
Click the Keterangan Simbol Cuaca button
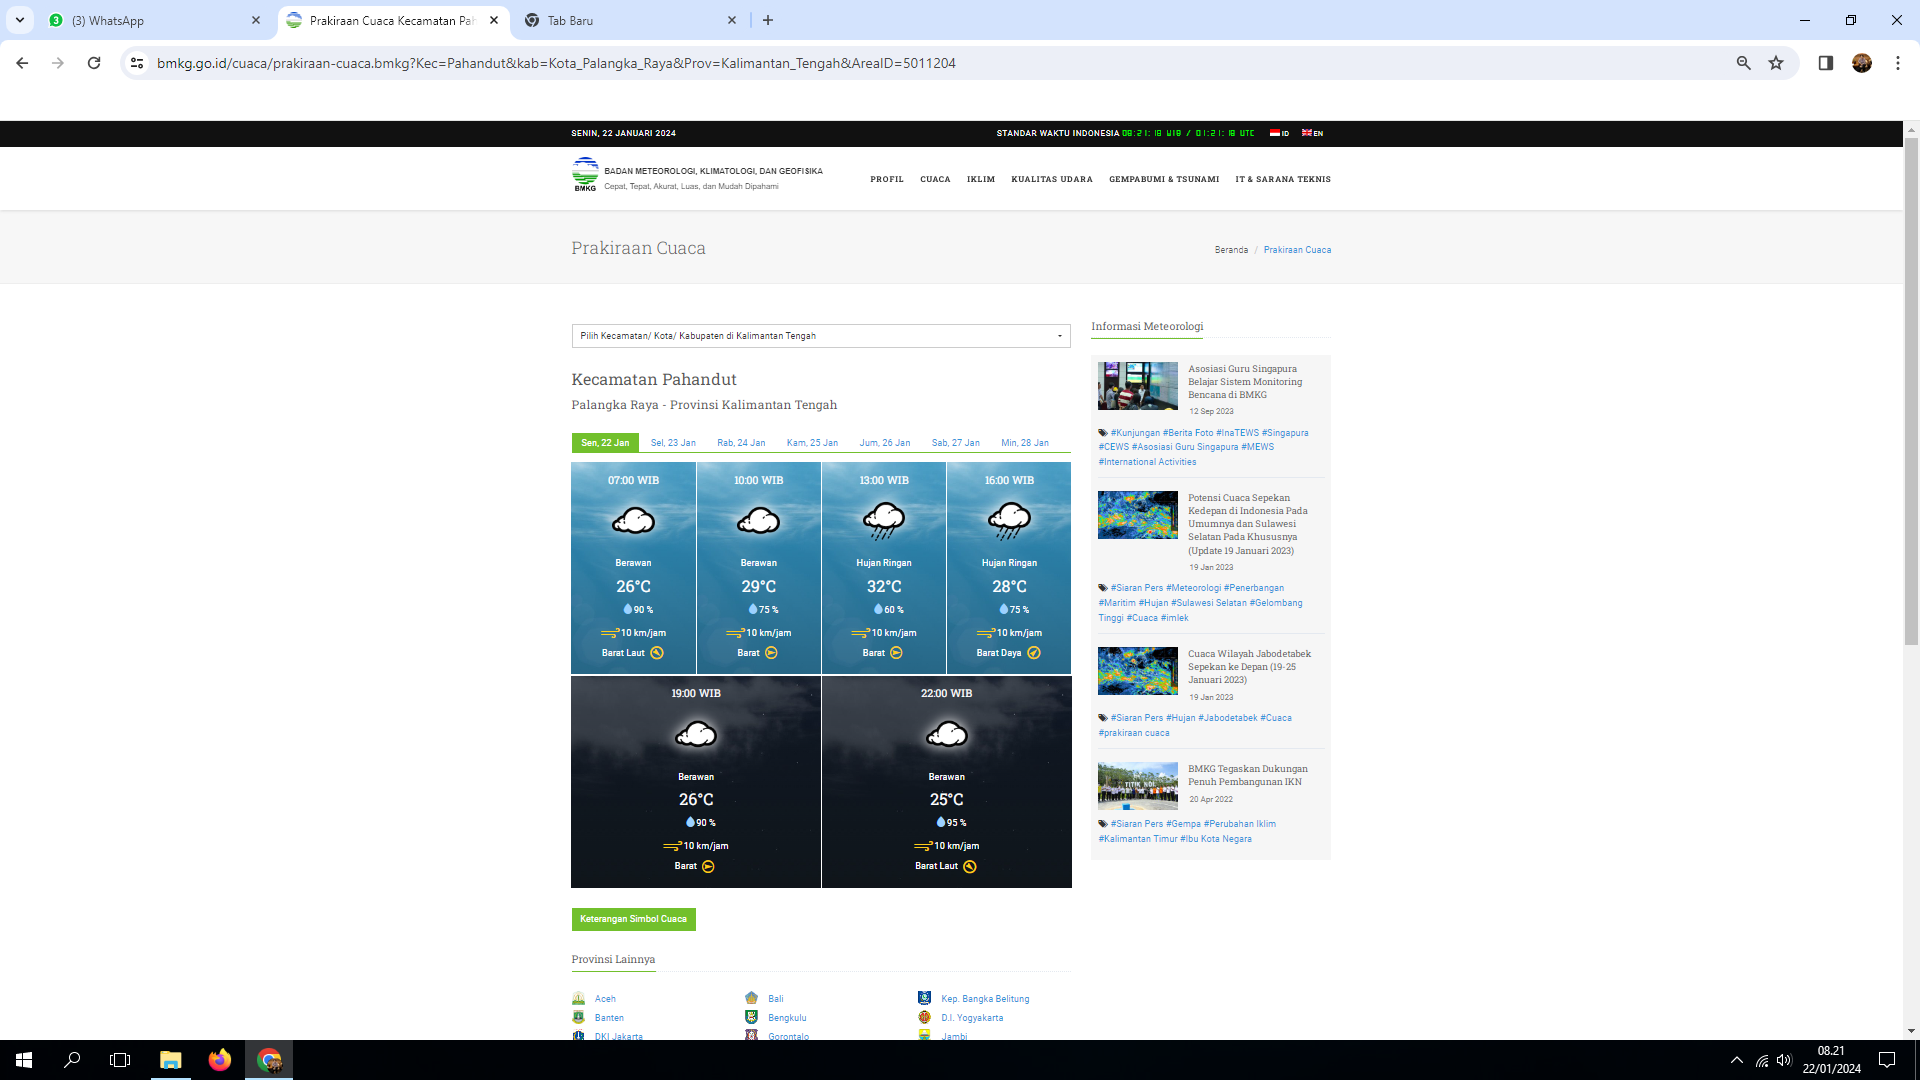[x=633, y=919]
